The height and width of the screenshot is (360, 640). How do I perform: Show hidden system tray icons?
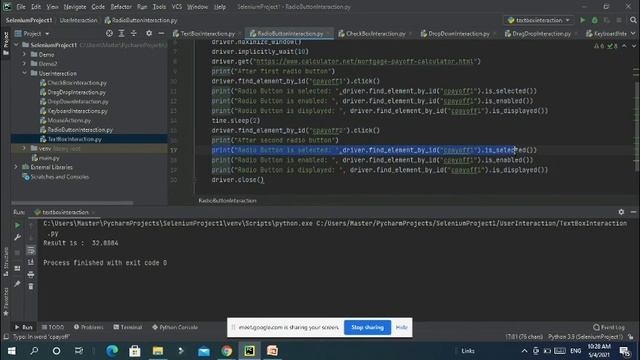click(x=524, y=351)
